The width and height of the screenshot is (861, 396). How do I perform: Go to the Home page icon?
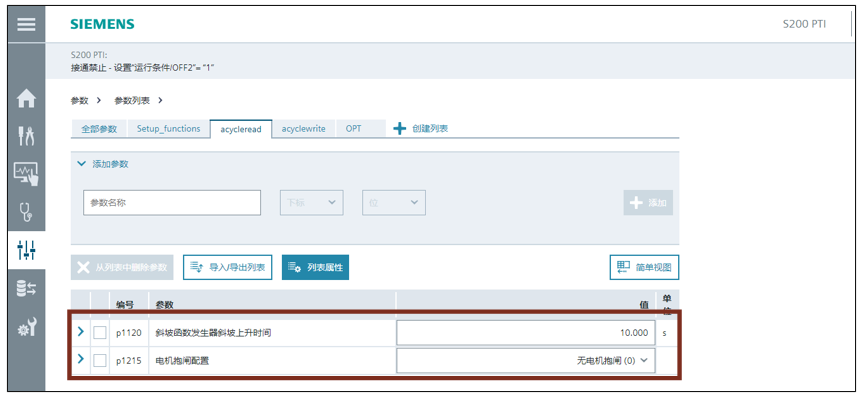pos(26,99)
